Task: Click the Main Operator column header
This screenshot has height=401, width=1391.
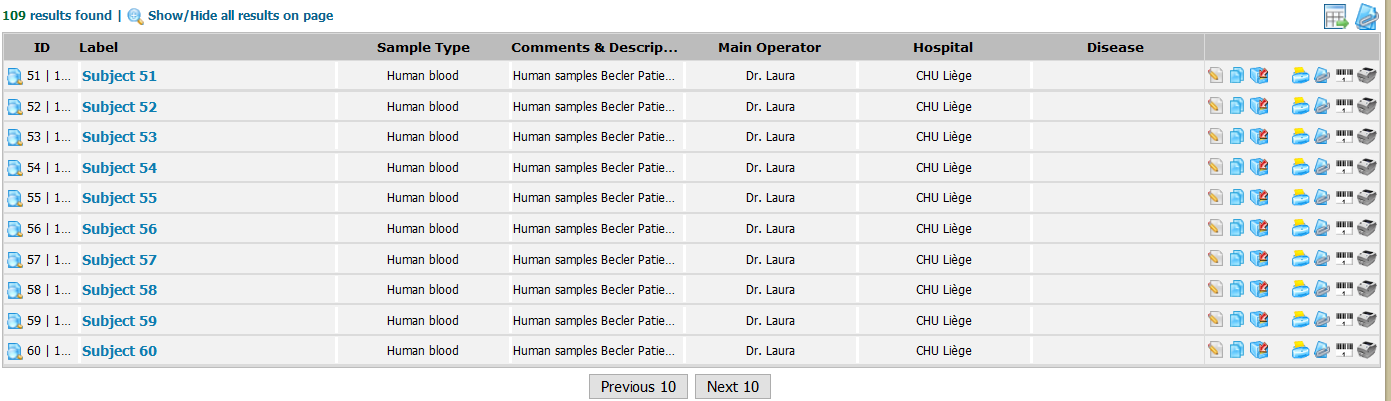Action: coord(769,47)
